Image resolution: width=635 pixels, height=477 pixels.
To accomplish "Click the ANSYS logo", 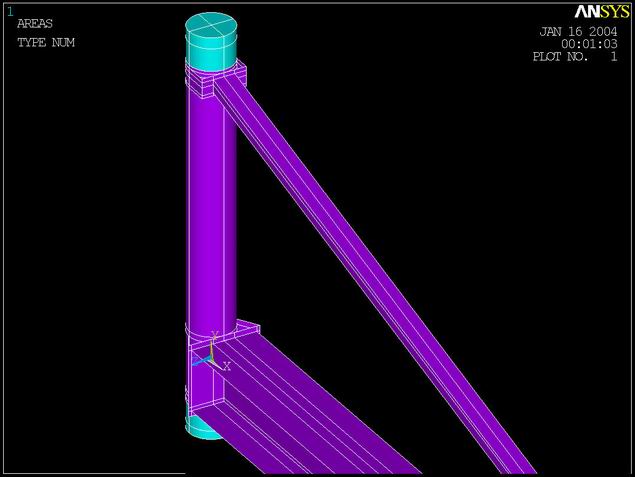I will pos(602,12).
